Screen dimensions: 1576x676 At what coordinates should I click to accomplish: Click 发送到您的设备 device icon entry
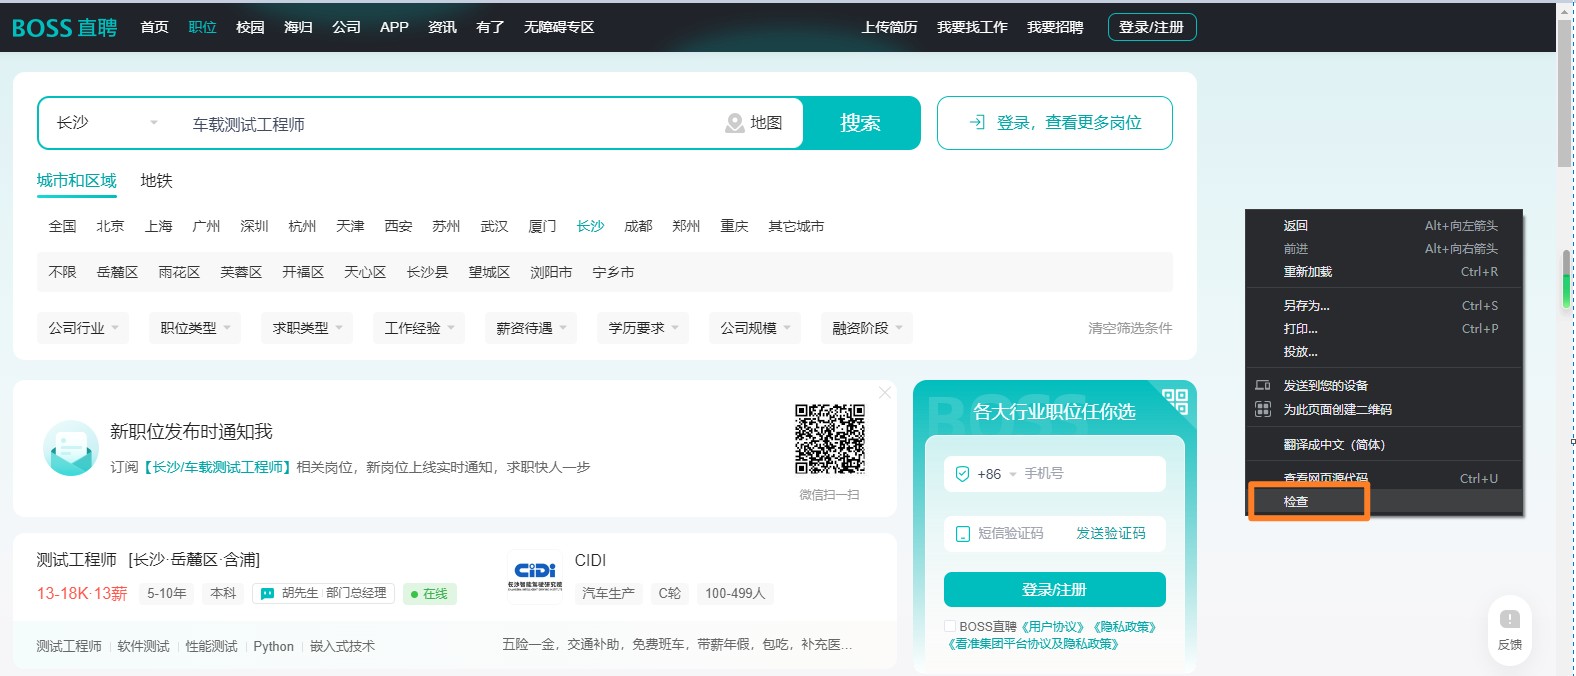(x=1383, y=385)
